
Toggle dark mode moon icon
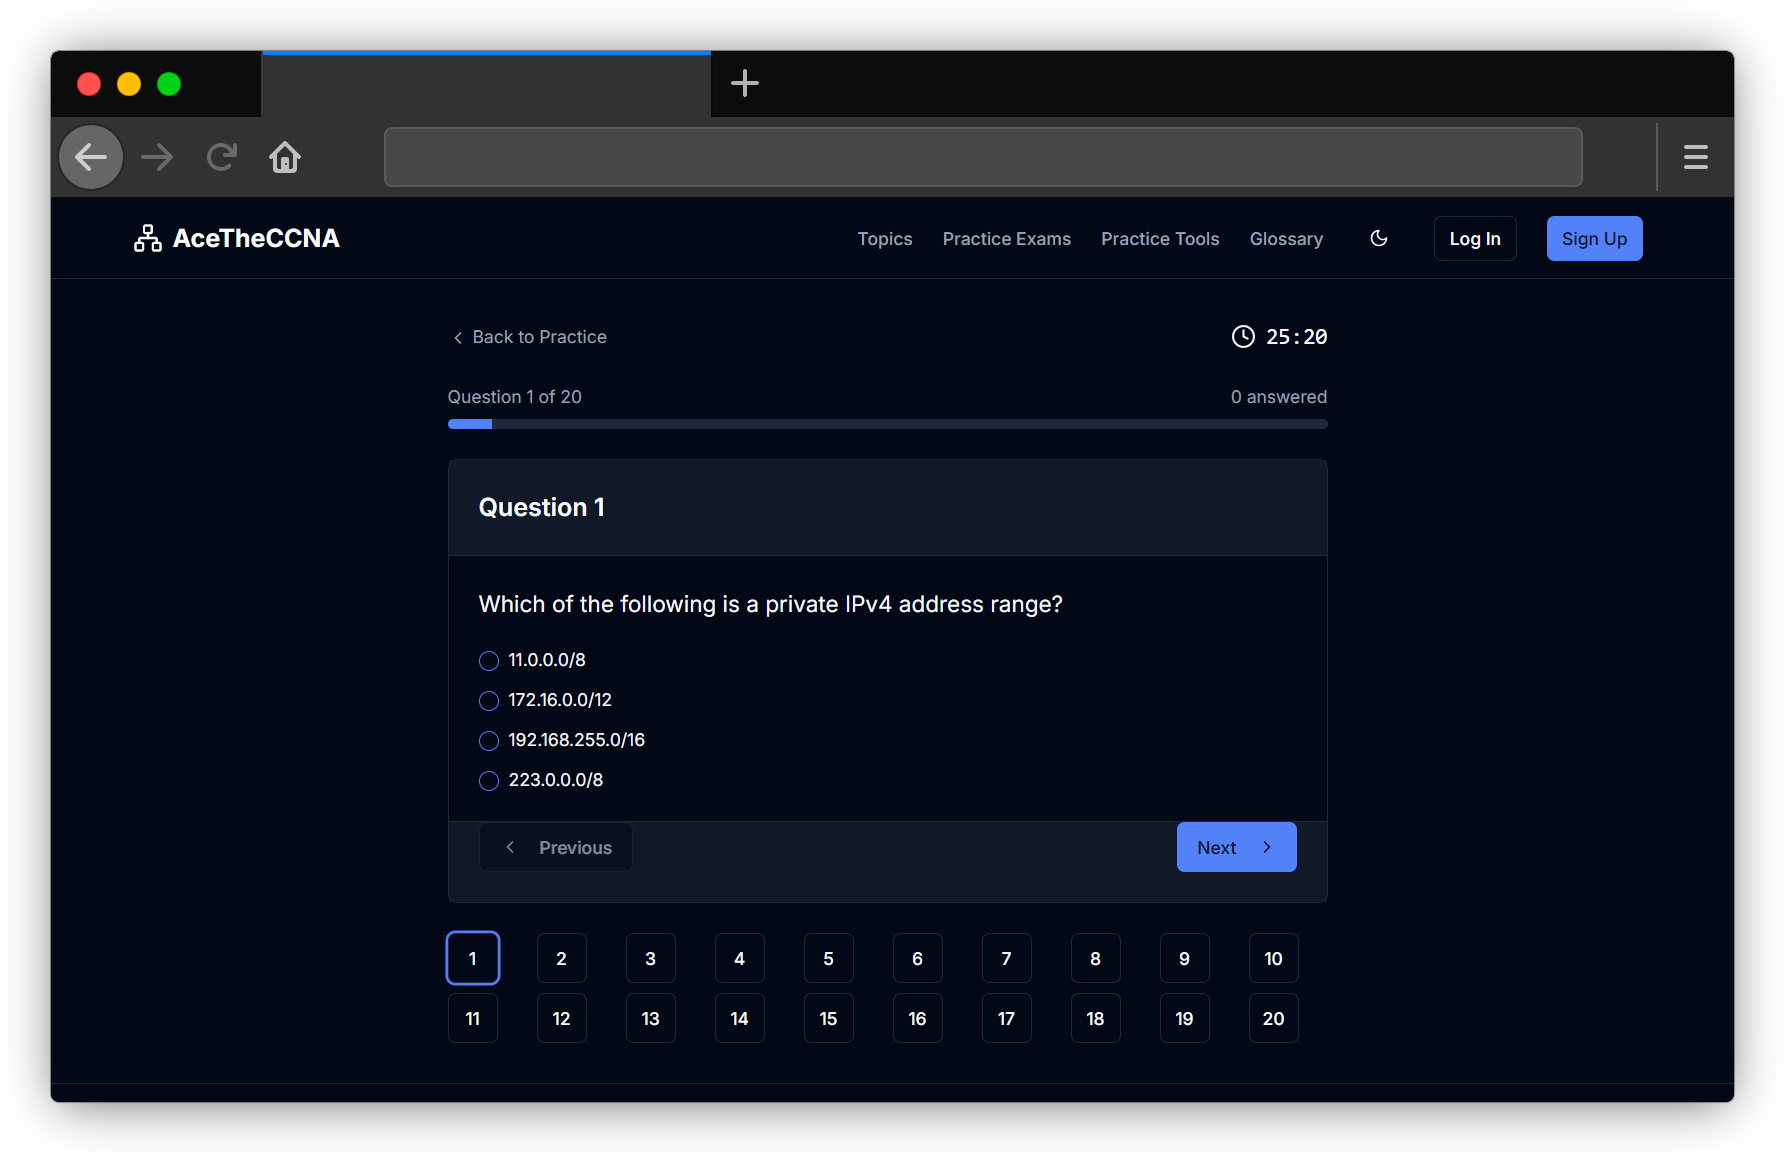point(1378,238)
